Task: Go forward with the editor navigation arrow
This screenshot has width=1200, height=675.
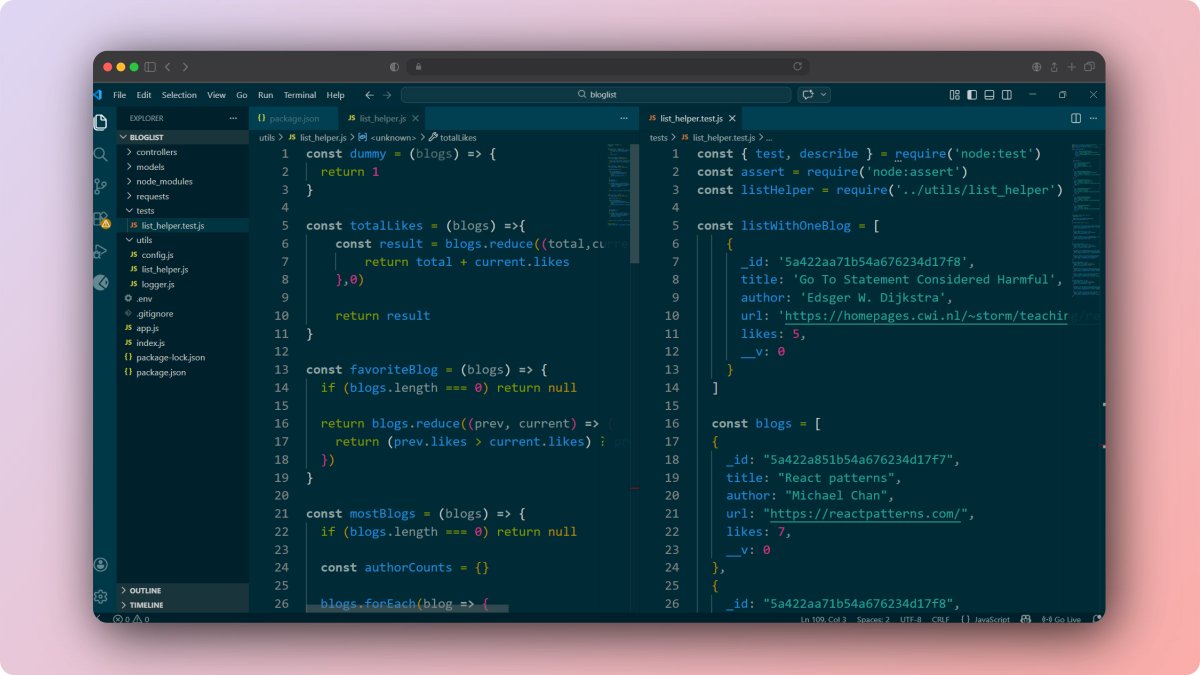Action: 387,95
